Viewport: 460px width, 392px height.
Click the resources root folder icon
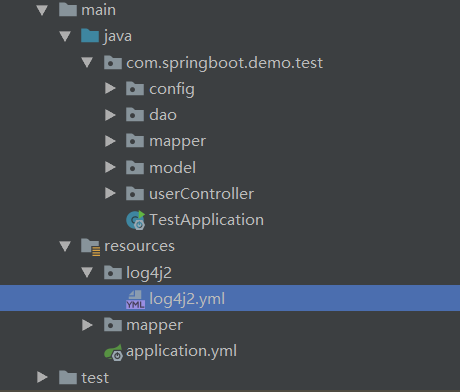pyautogui.click(x=90, y=247)
